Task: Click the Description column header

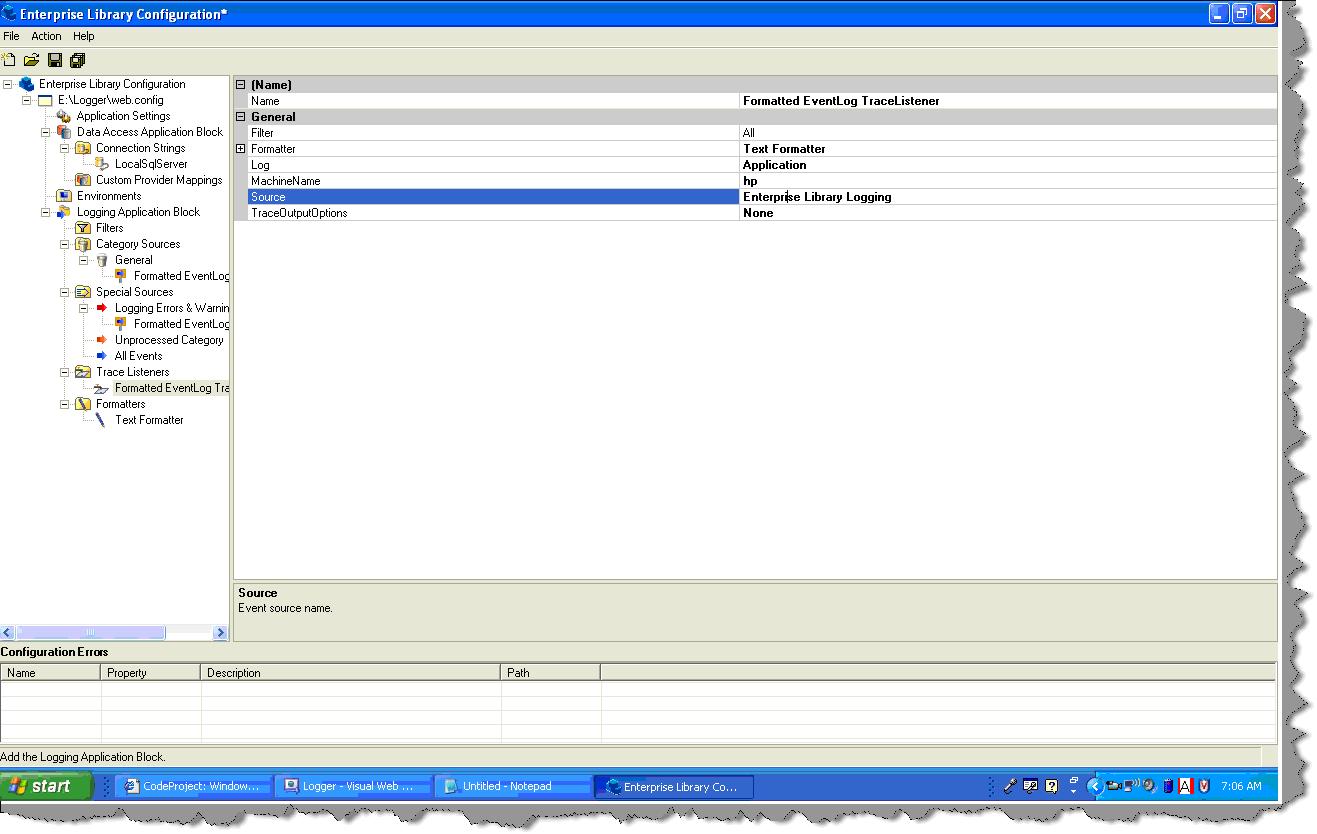Action: pos(350,673)
